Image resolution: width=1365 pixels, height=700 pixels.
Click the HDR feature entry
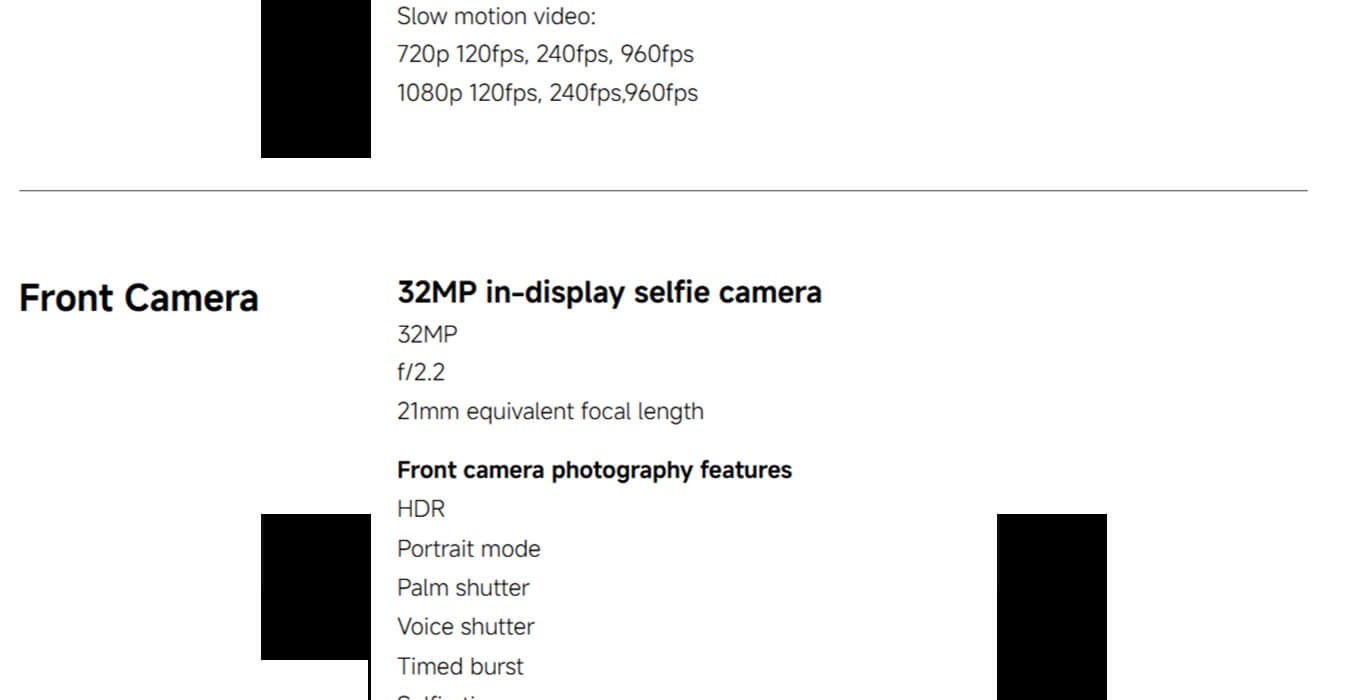pyautogui.click(x=421, y=509)
